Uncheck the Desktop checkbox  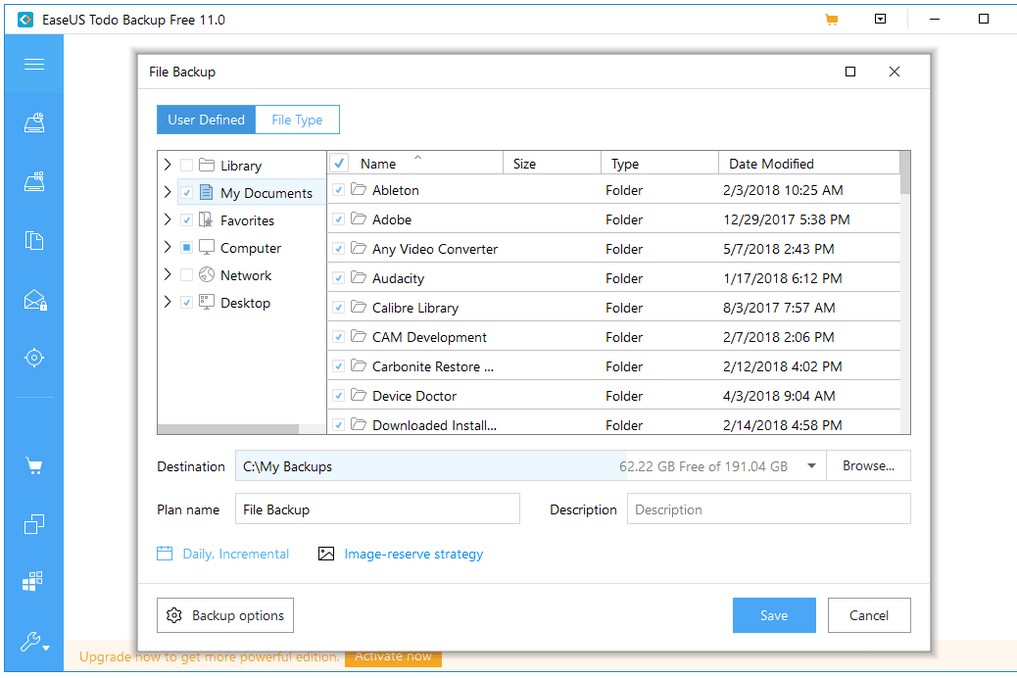(186, 302)
